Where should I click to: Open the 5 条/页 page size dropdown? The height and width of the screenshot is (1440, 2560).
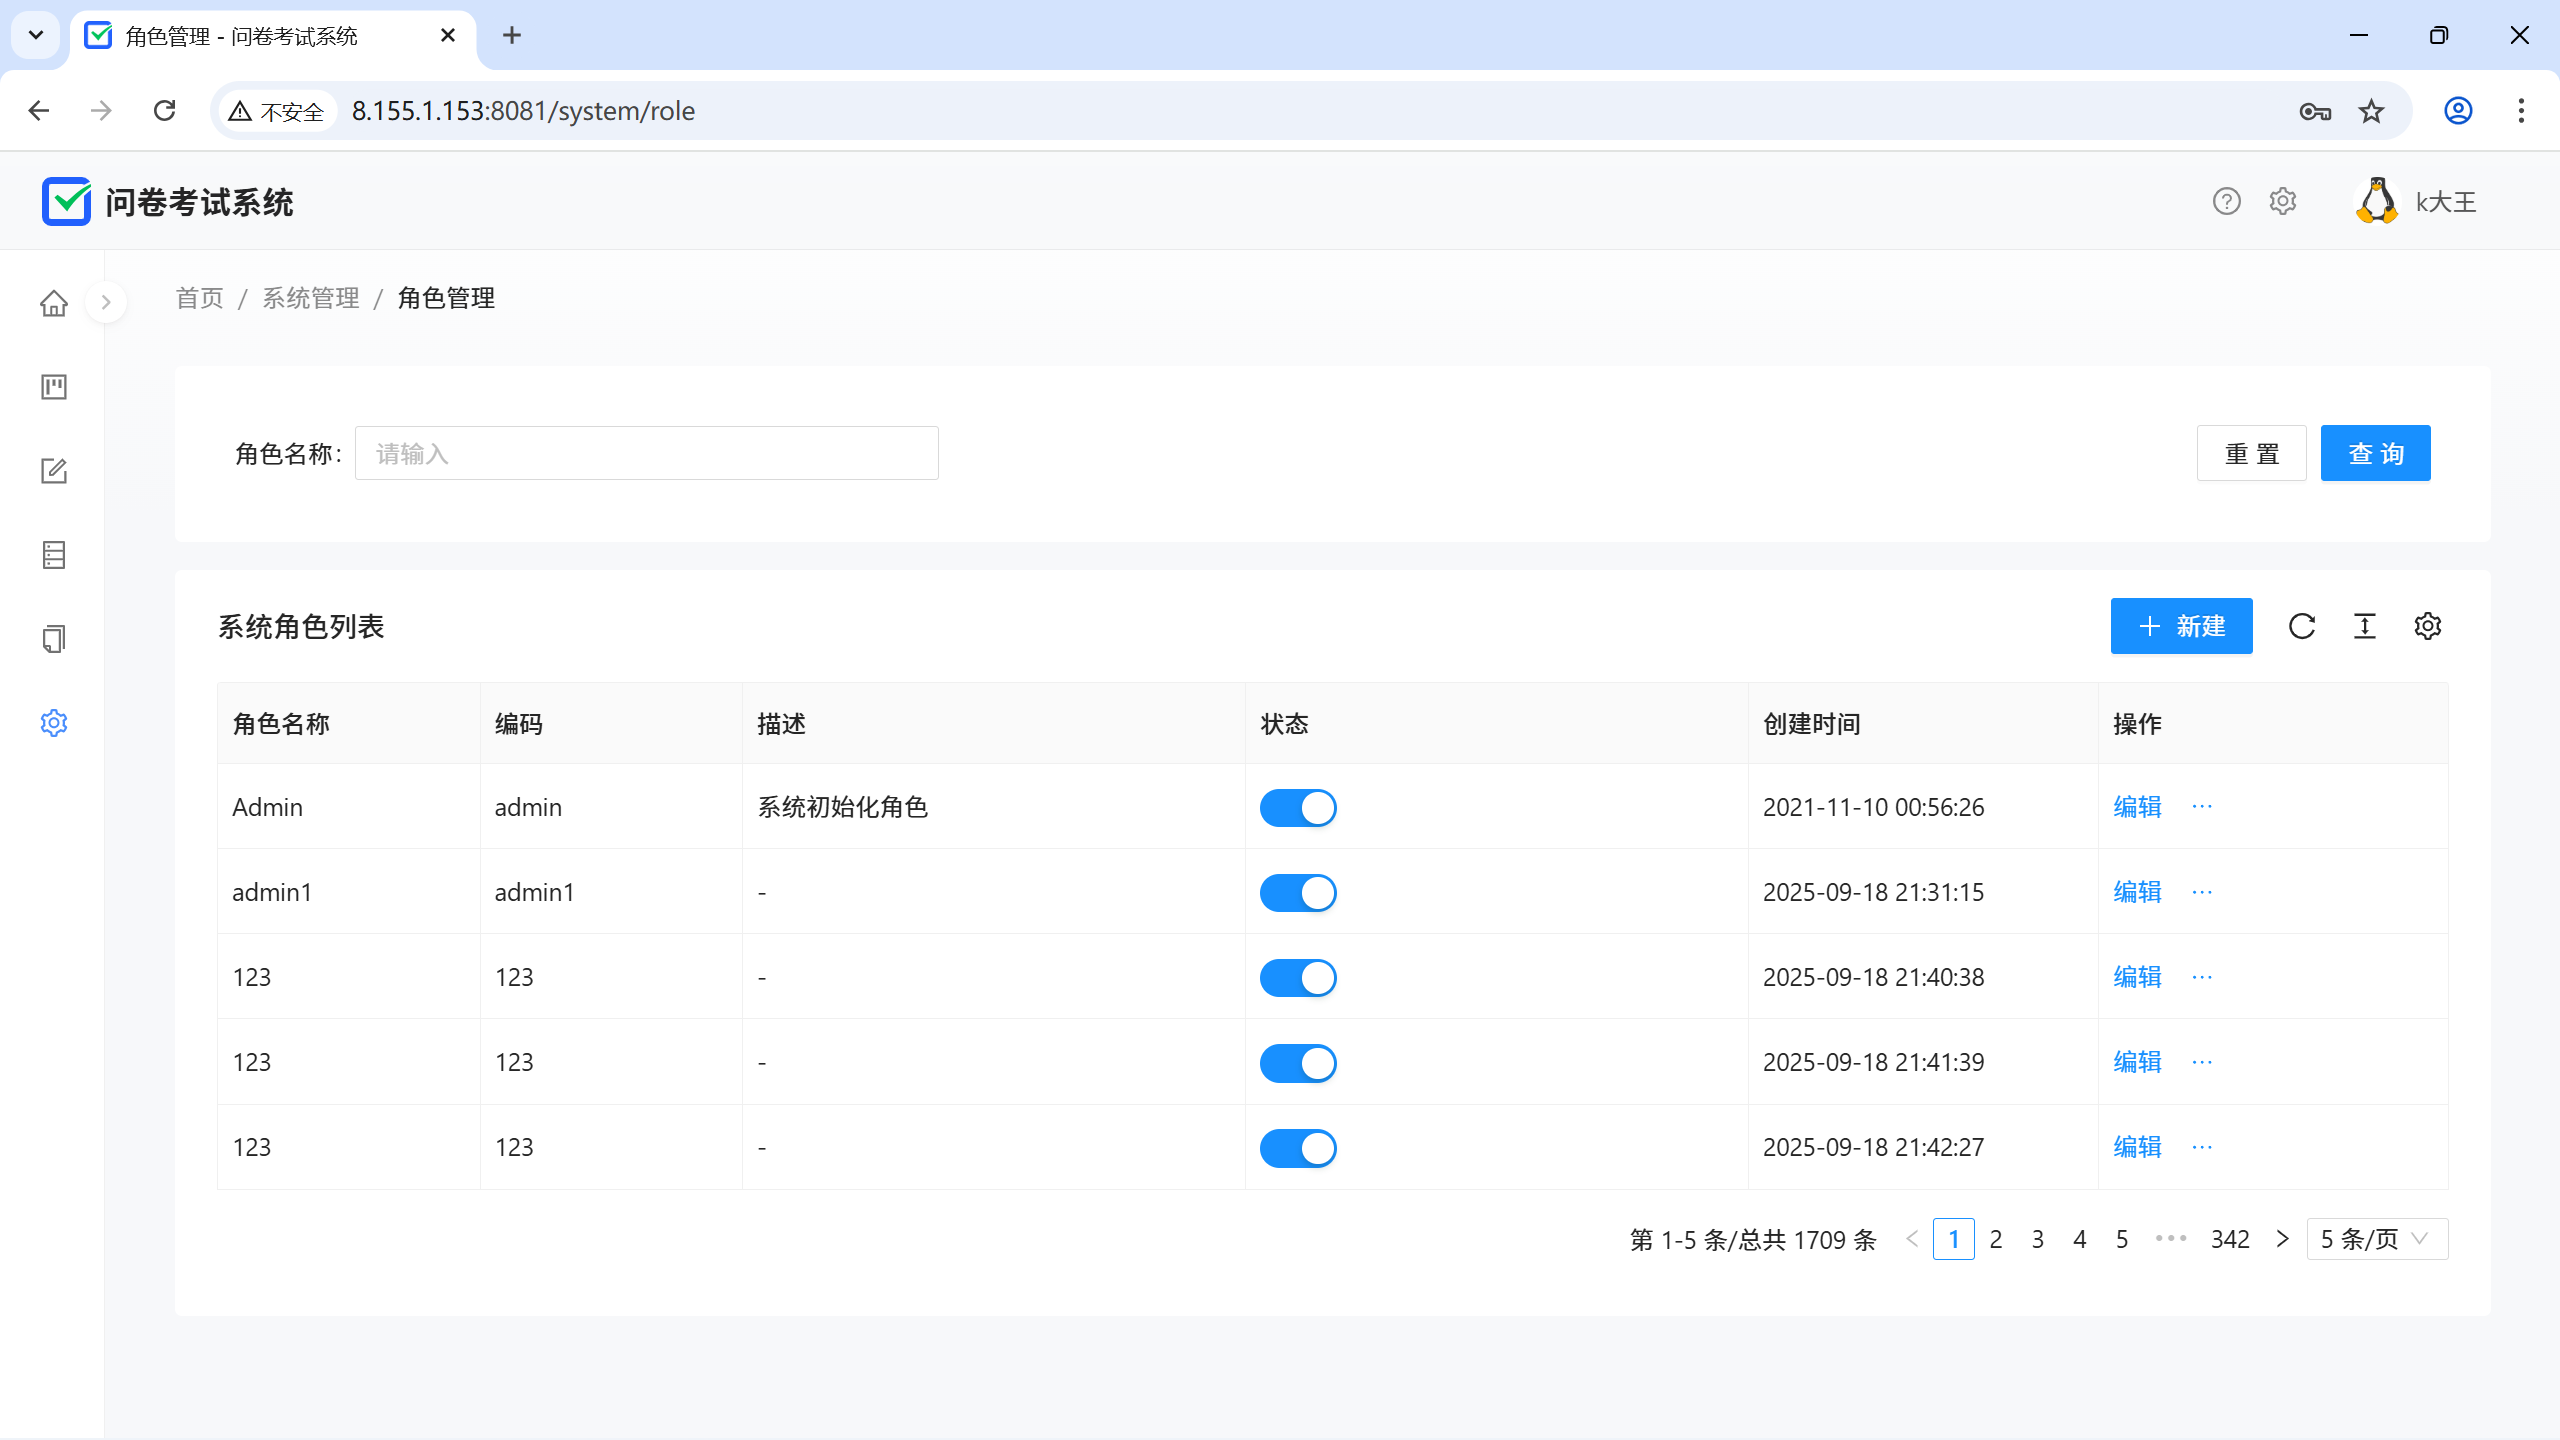[x=2376, y=1239]
